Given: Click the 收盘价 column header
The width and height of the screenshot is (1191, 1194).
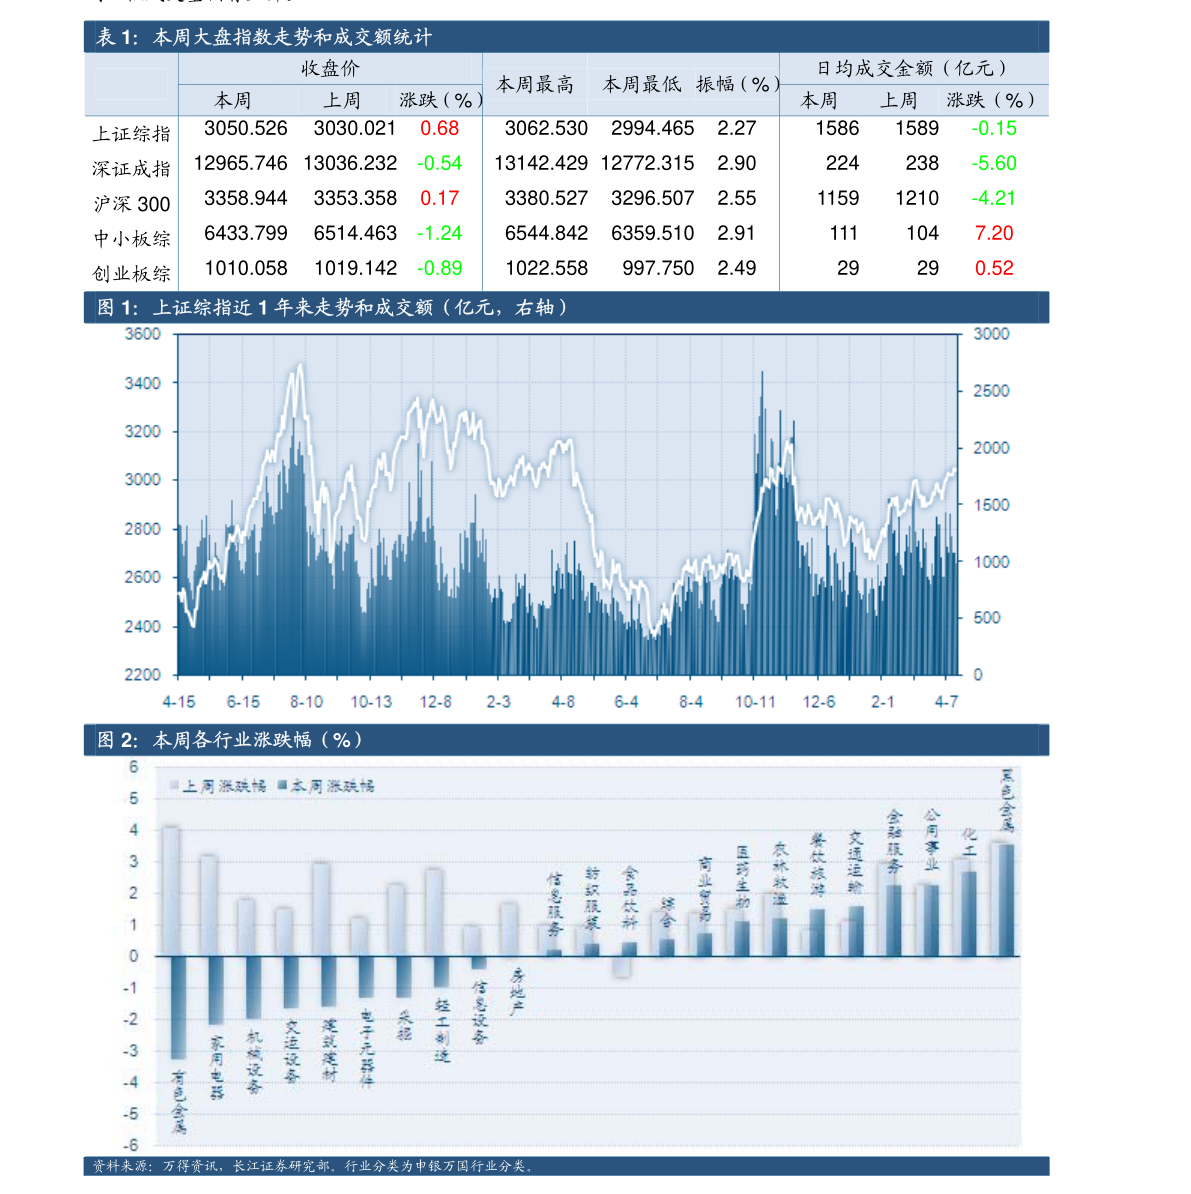Looking at the screenshot, I should 330,69.
